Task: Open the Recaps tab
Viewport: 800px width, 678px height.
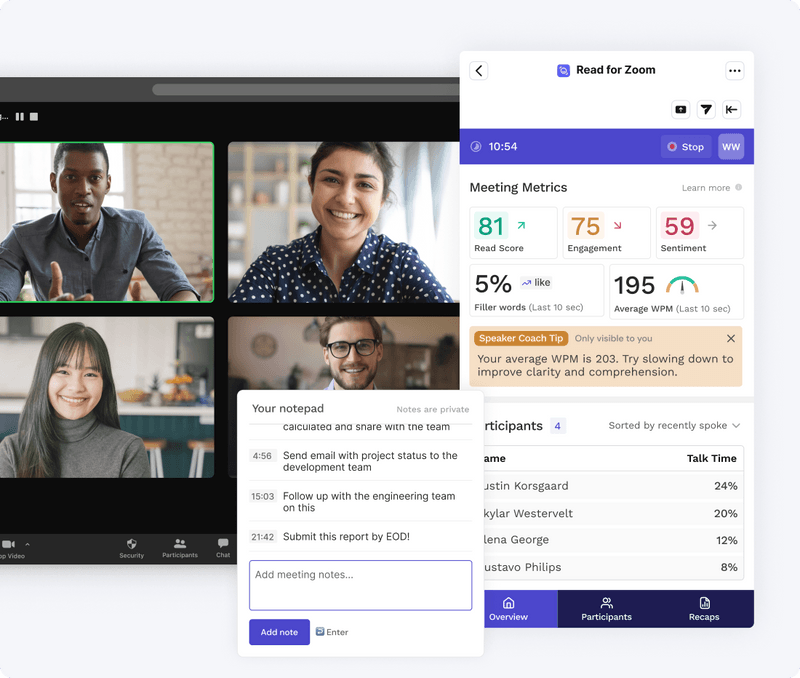Action: click(x=705, y=608)
